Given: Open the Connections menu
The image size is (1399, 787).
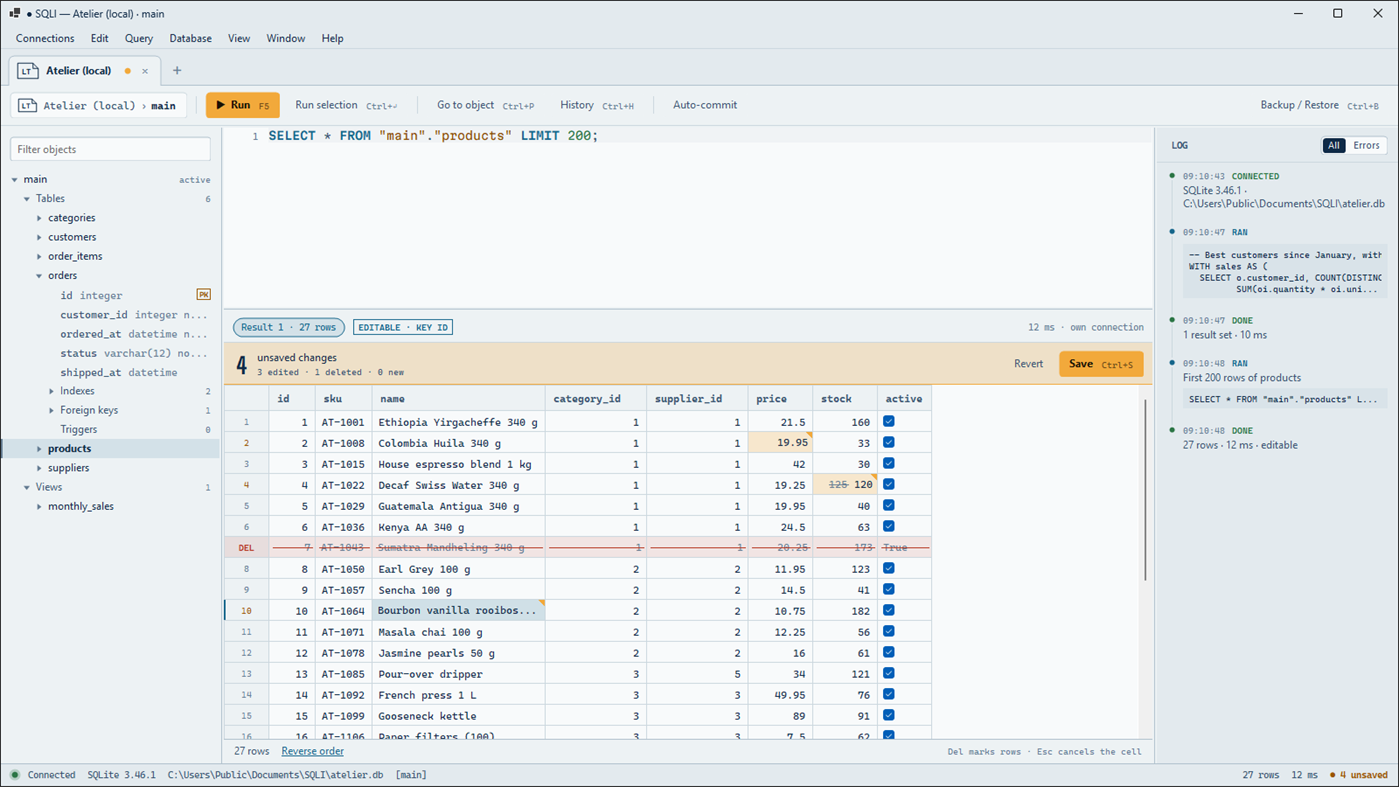Looking at the screenshot, I should [x=45, y=38].
